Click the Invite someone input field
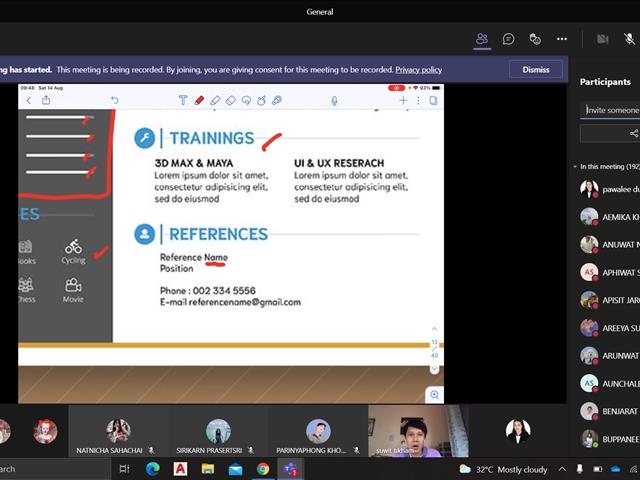The image size is (640, 480). tap(610, 110)
